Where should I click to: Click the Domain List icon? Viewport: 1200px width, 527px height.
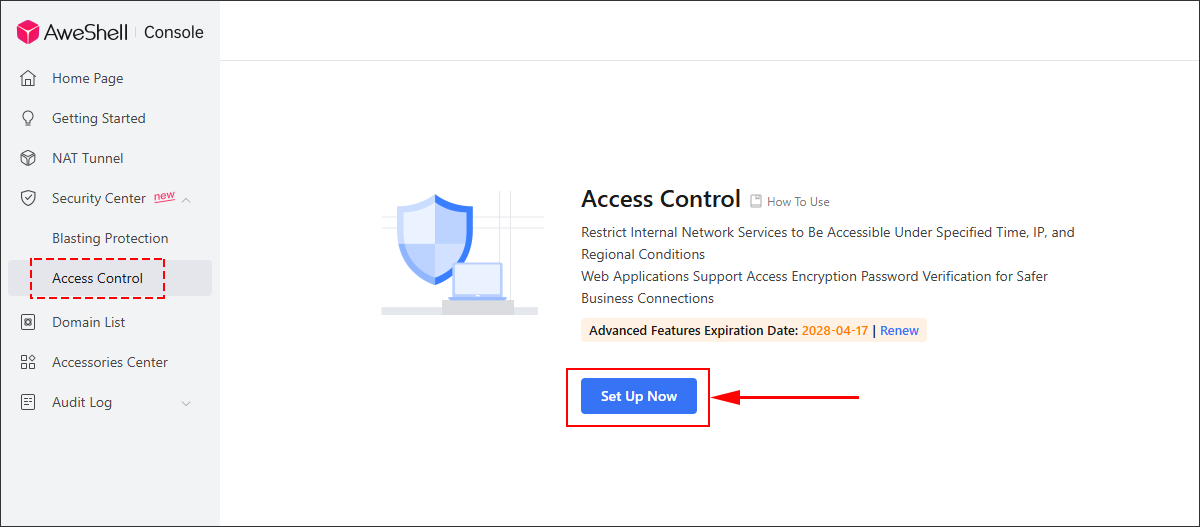[28, 322]
